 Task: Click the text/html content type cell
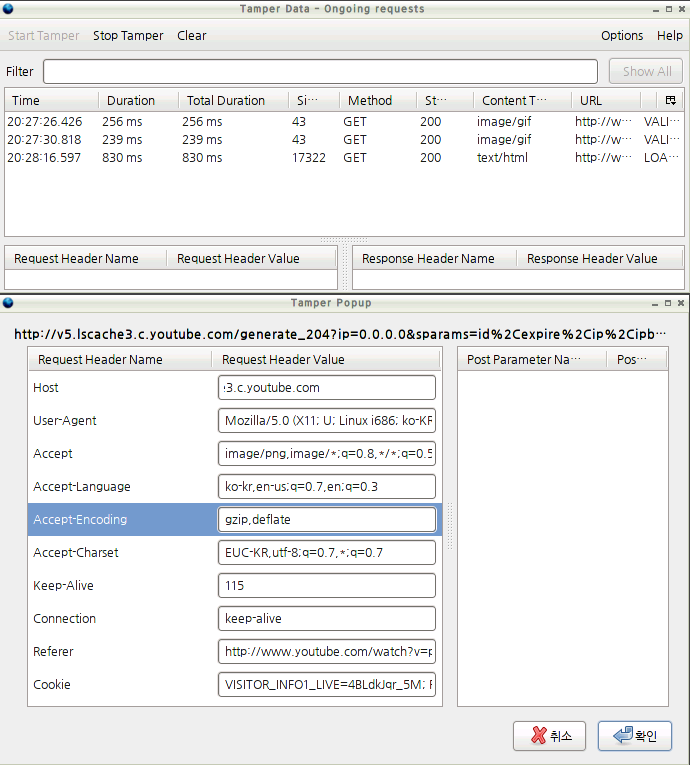(502, 158)
